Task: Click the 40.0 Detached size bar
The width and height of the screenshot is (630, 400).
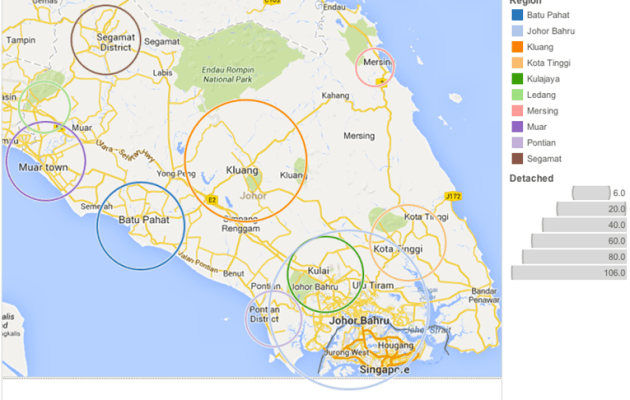Action: pos(584,225)
